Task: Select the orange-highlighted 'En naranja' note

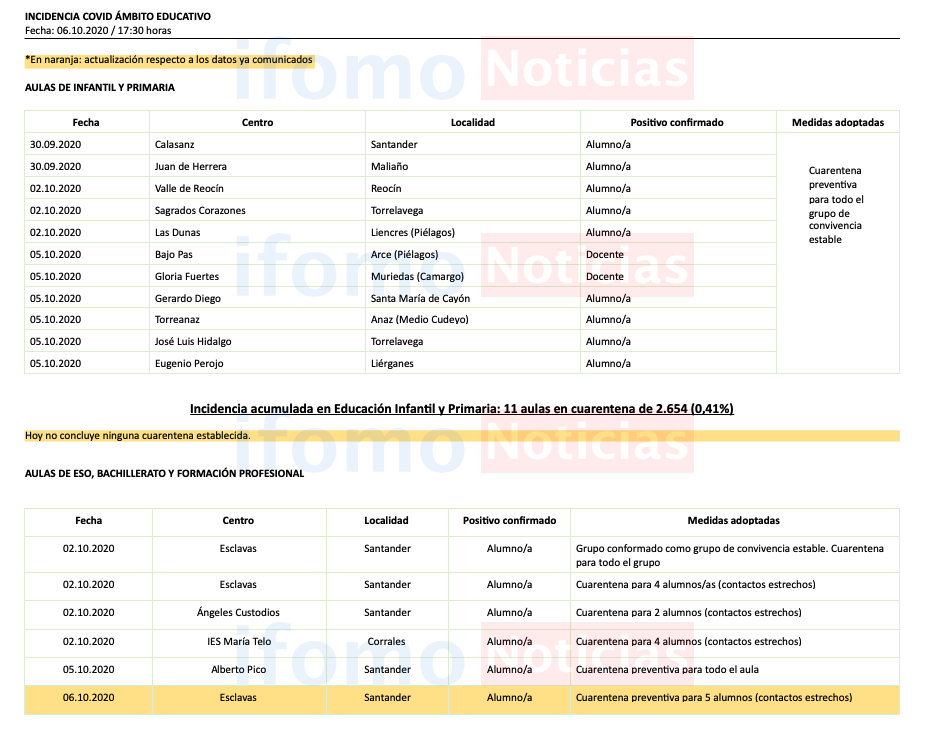Action: 169,60
